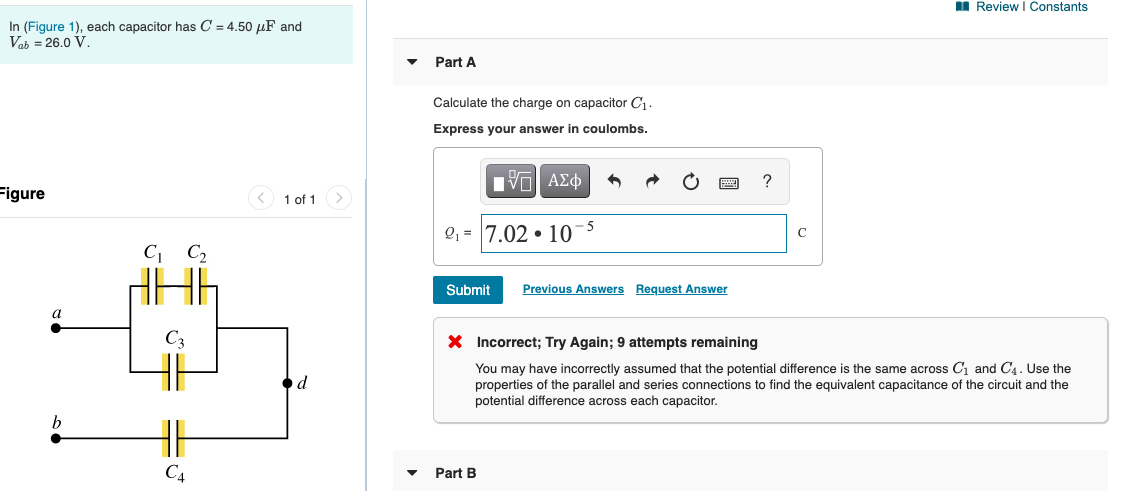
Task: Go to previous figure arrow
Action: click(261, 198)
